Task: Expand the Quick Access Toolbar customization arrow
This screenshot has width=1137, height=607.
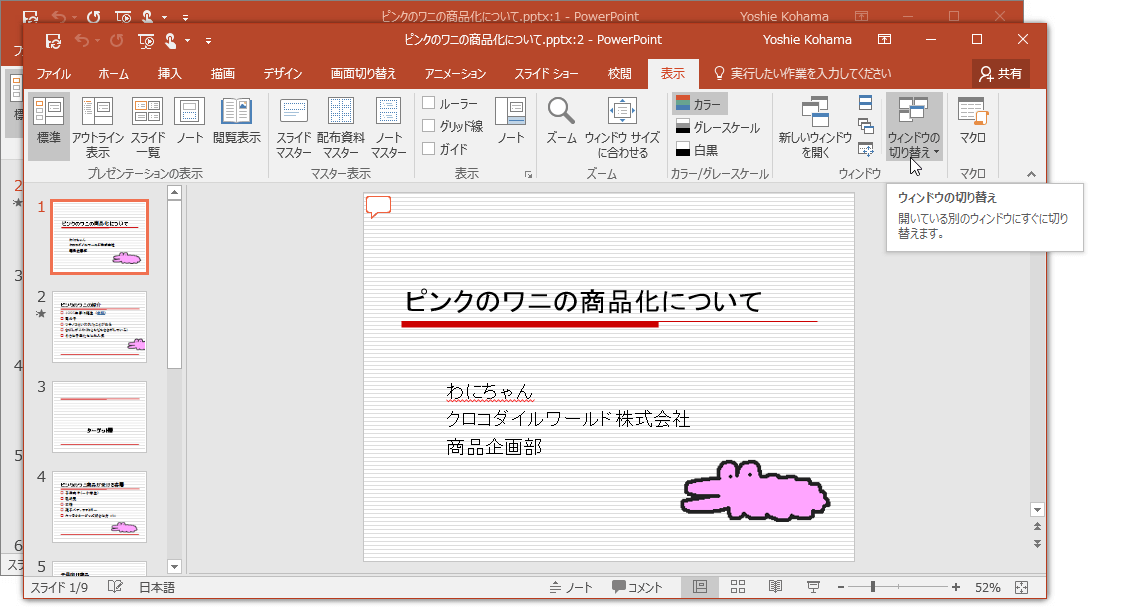Action: pos(208,40)
